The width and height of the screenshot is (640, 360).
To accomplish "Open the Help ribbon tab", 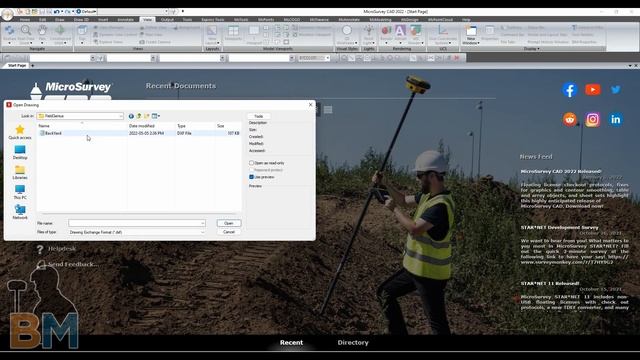I will pos(466,20).
